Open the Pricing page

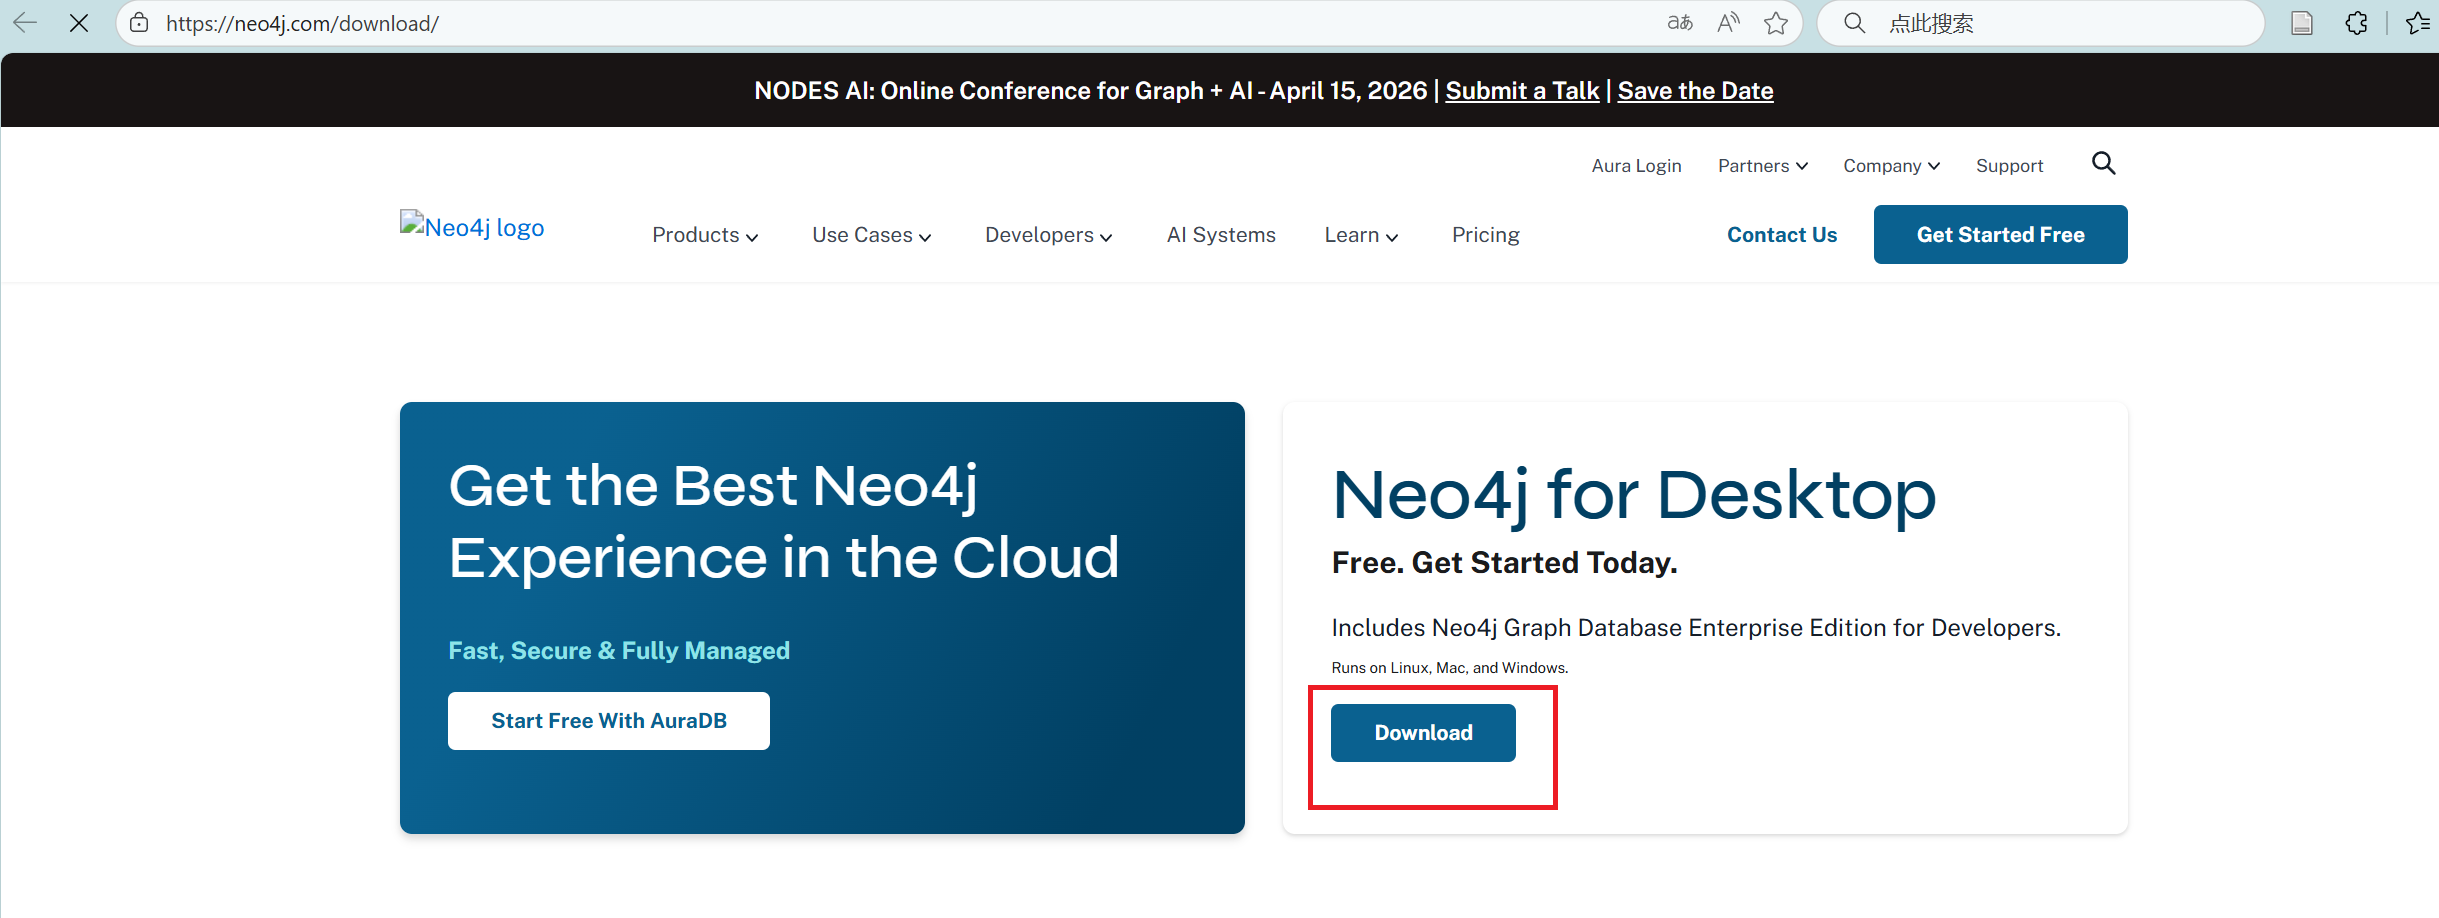1486,235
